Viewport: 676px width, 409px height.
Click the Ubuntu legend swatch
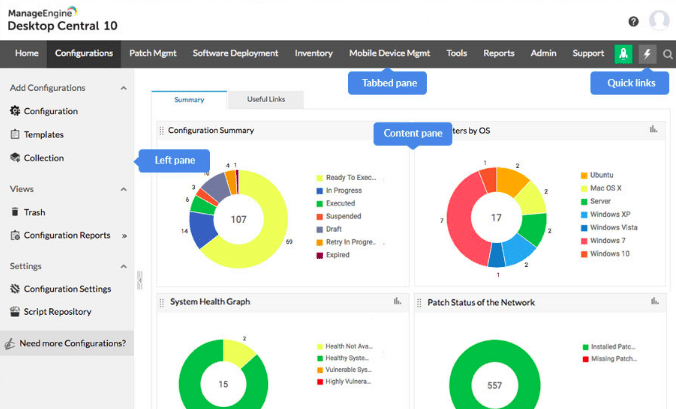click(584, 175)
